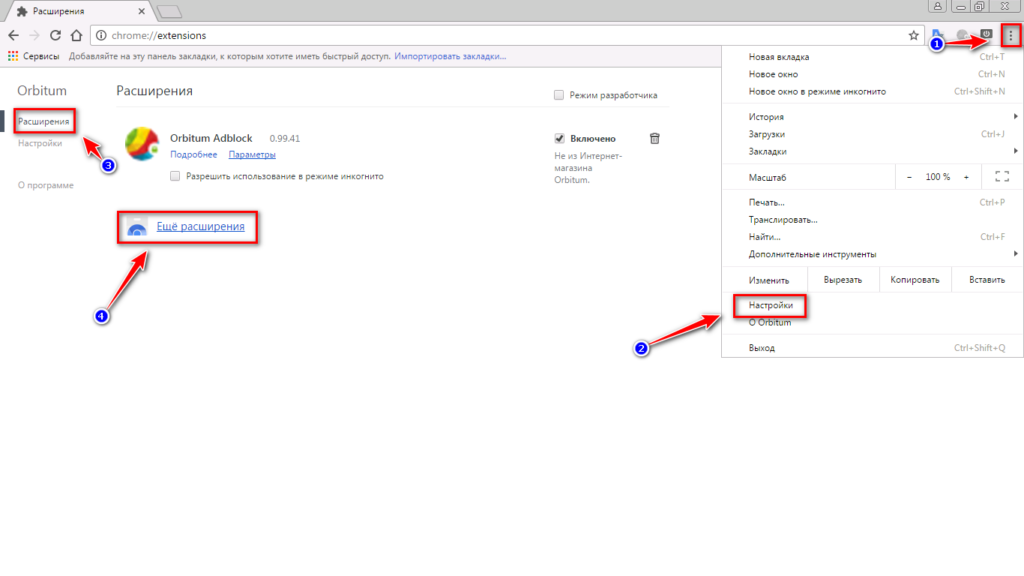The height and width of the screenshot is (576, 1024).
Task: Open the Подробнее link for Orbitum Adblock
Action: (194, 155)
